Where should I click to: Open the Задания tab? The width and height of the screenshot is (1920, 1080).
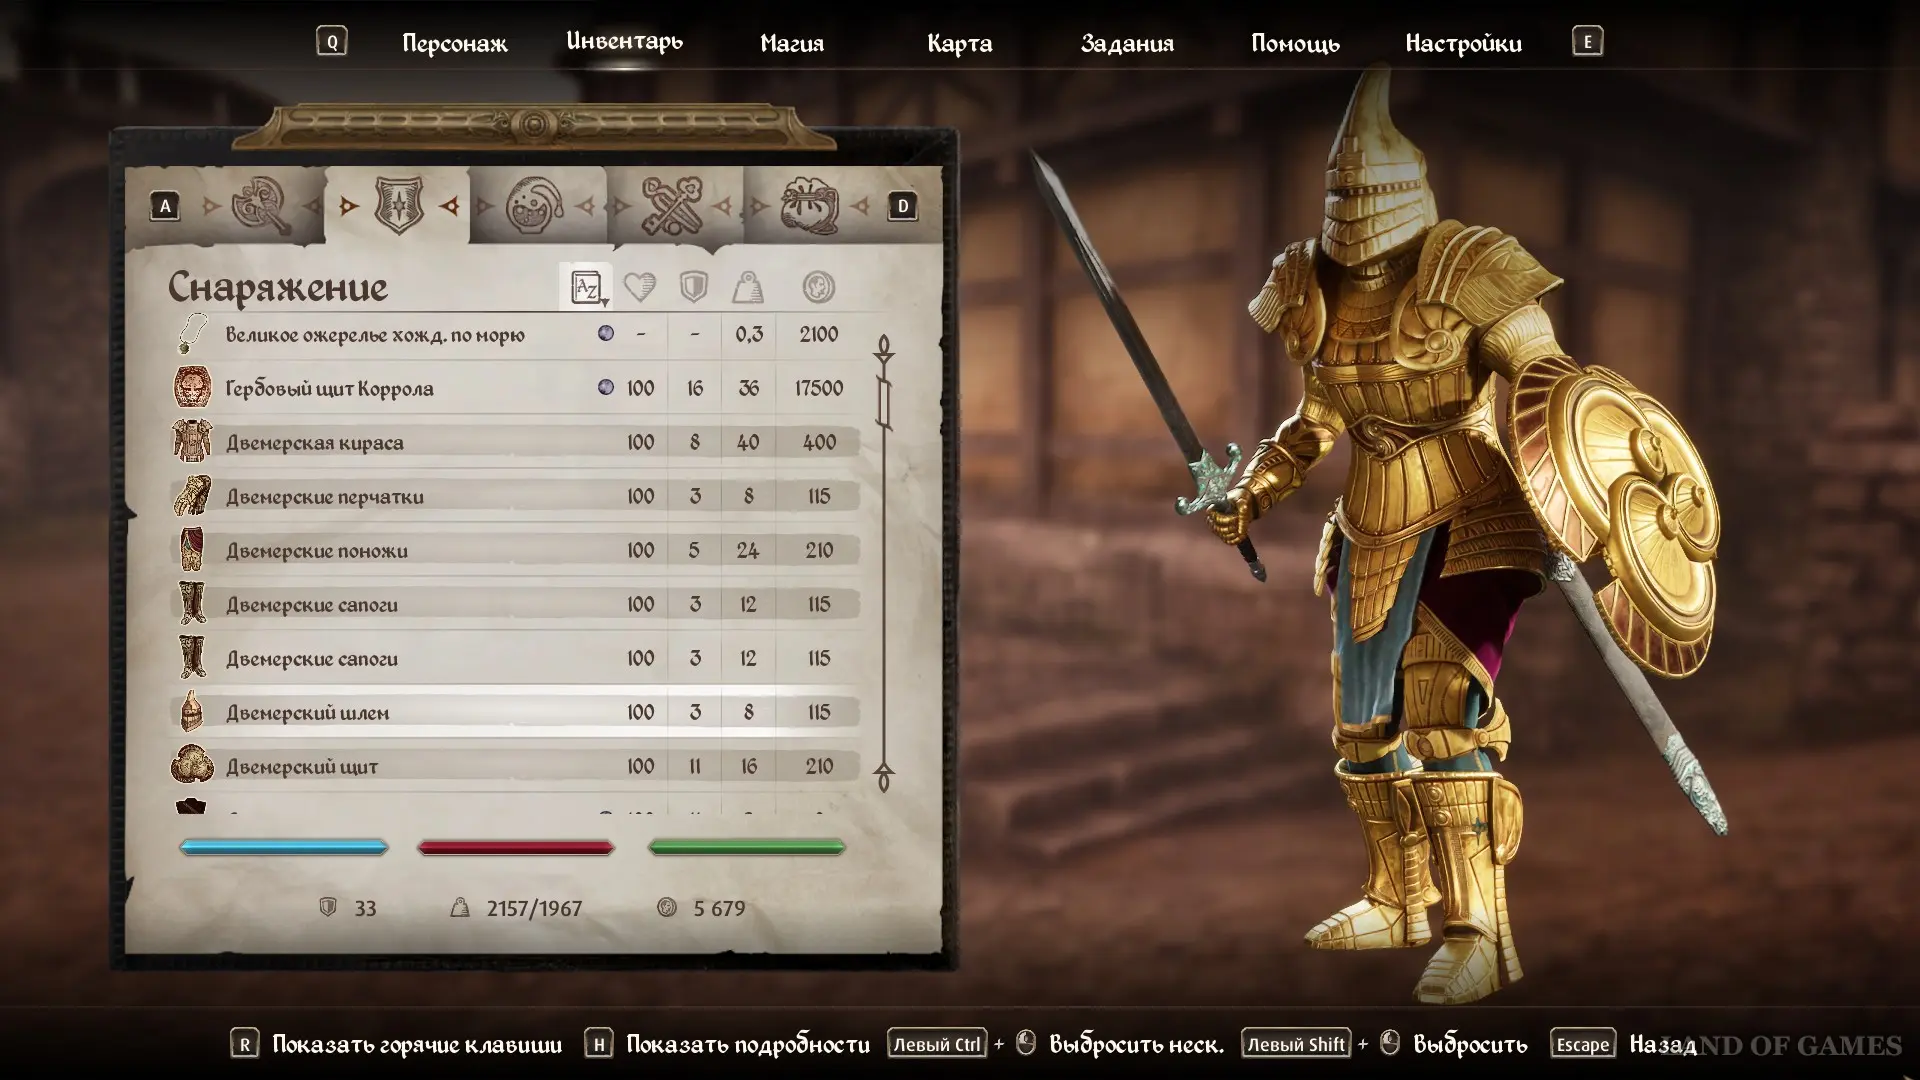coord(1127,43)
